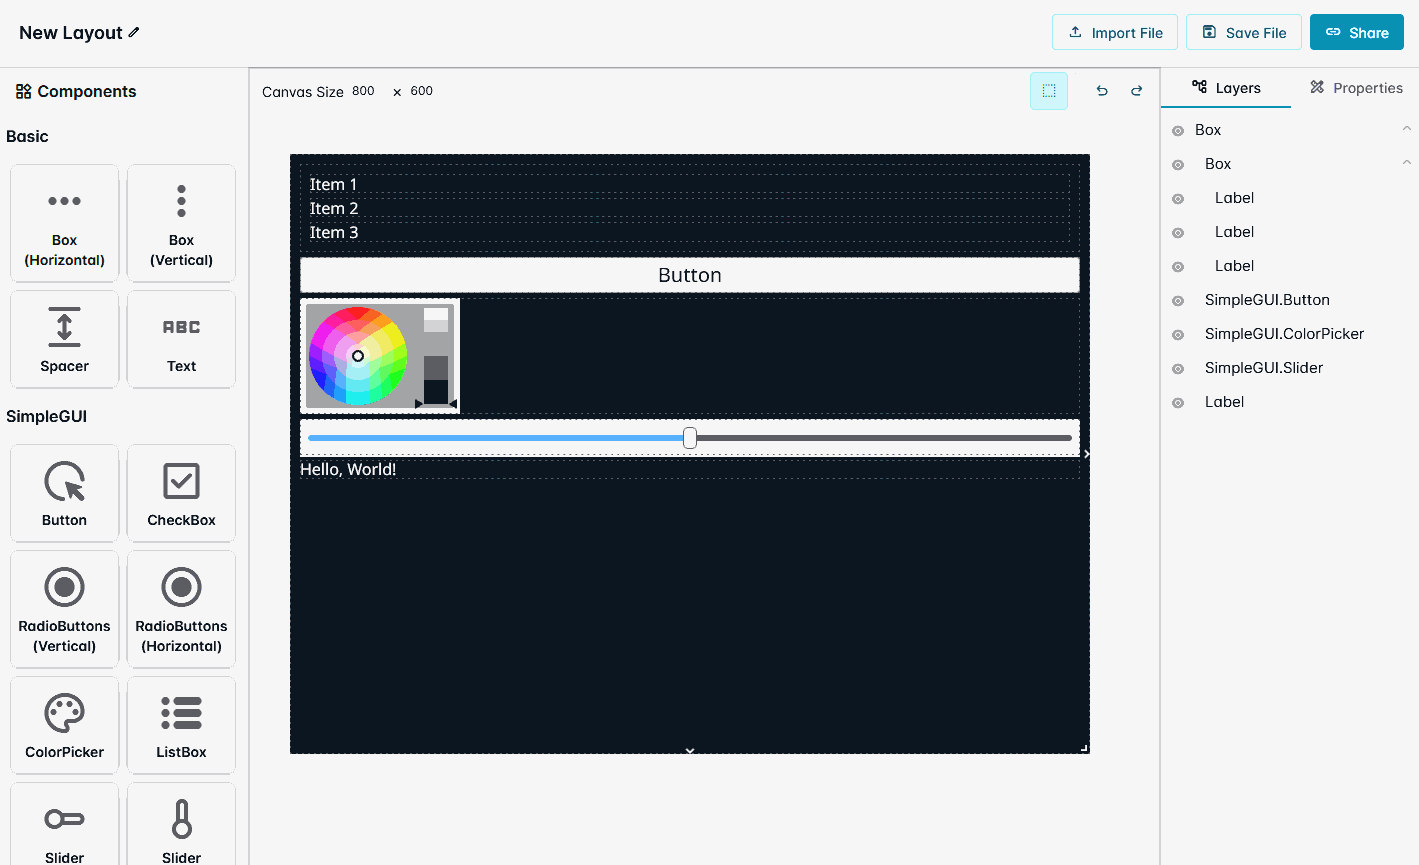
Task: Hide the SimpleGUI.Button layer
Action: coord(1178,301)
